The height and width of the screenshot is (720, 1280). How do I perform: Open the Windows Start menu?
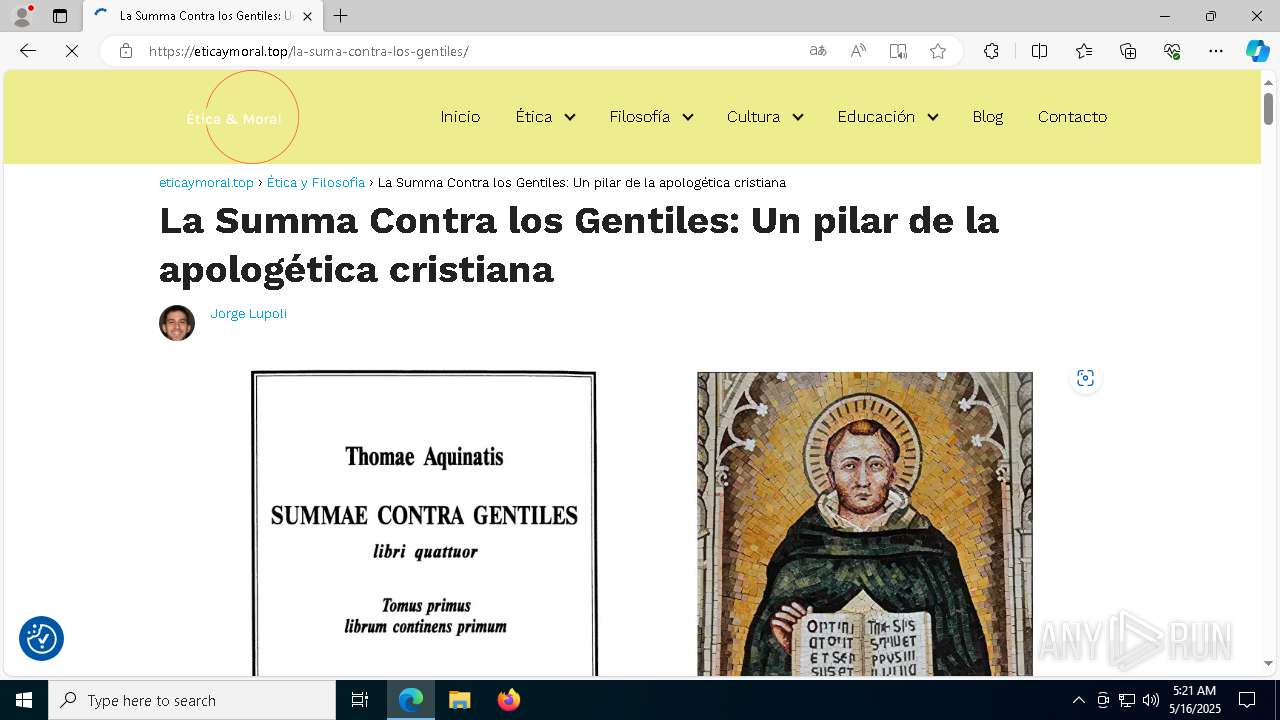[24, 700]
